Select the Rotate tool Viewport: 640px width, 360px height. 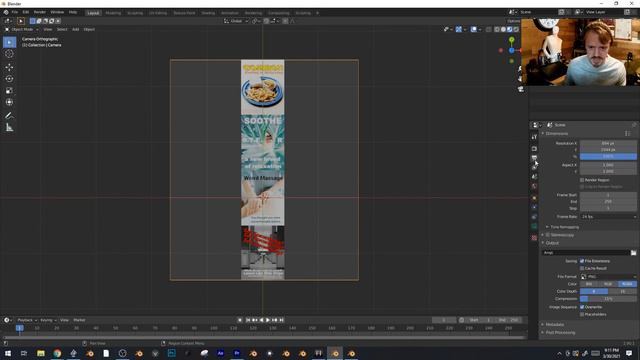pyautogui.click(x=9, y=79)
